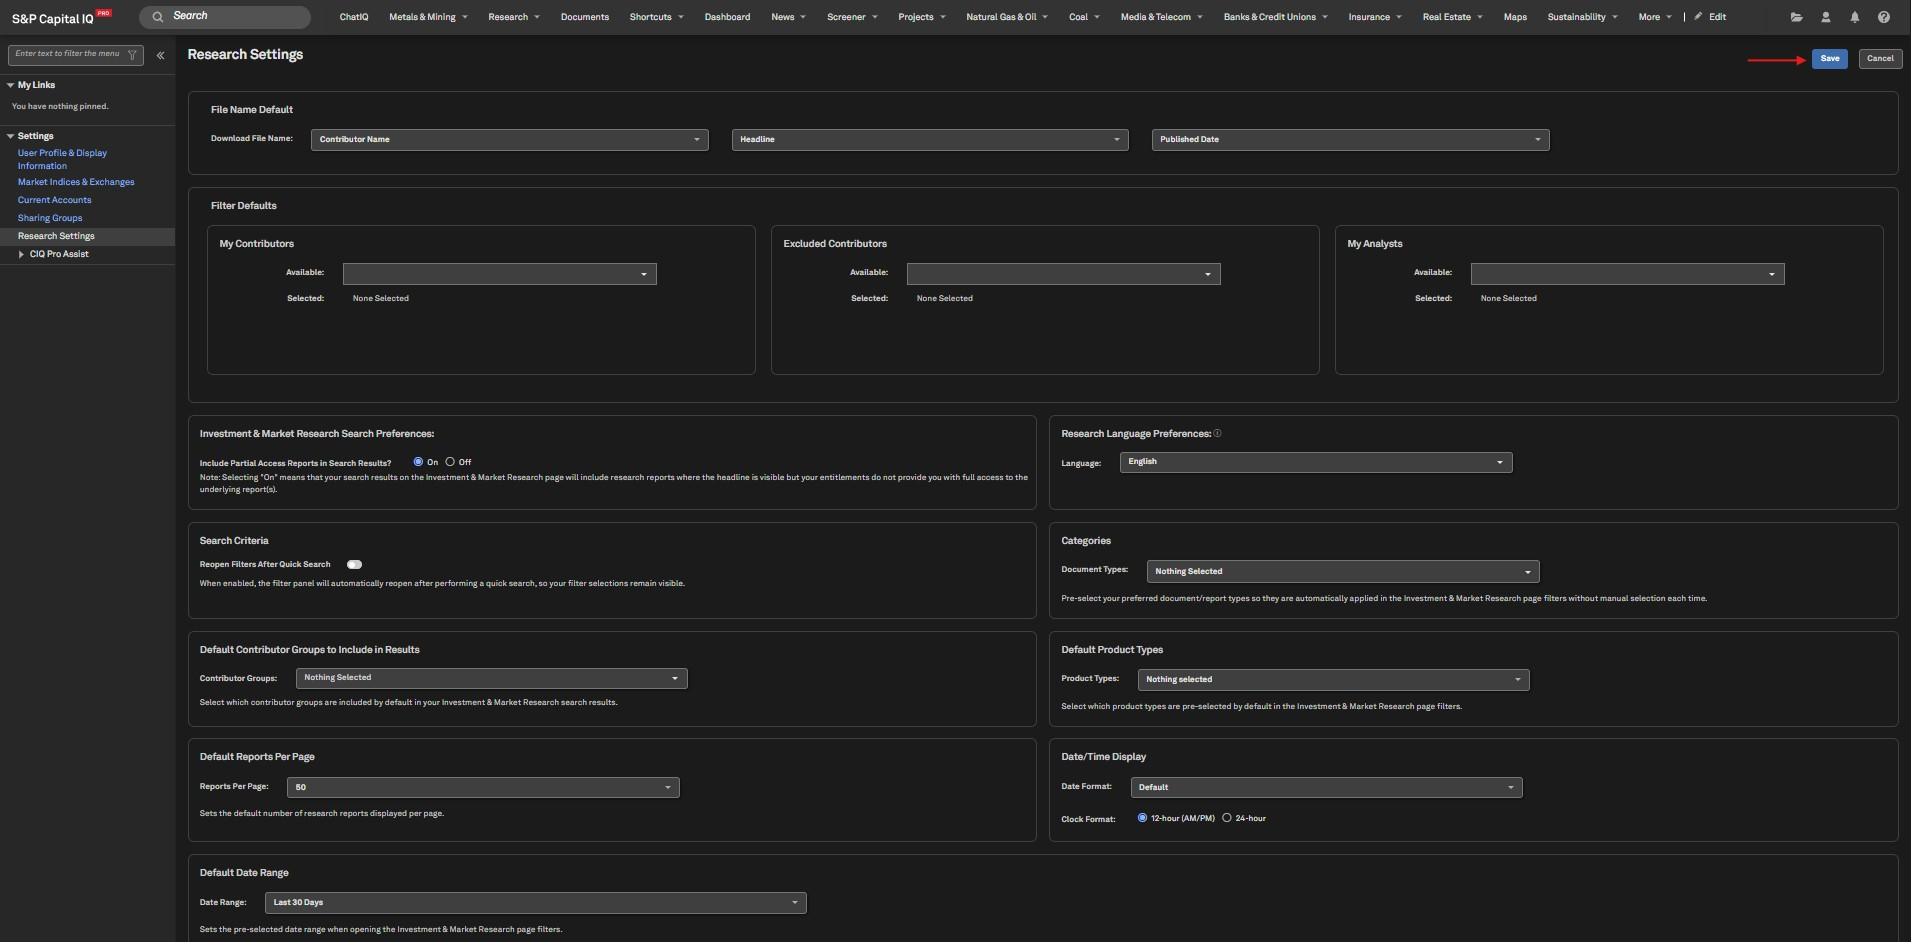
Task: Open the folder icon in top bar
Action: pyautogui.click(x=1796, y=17)
